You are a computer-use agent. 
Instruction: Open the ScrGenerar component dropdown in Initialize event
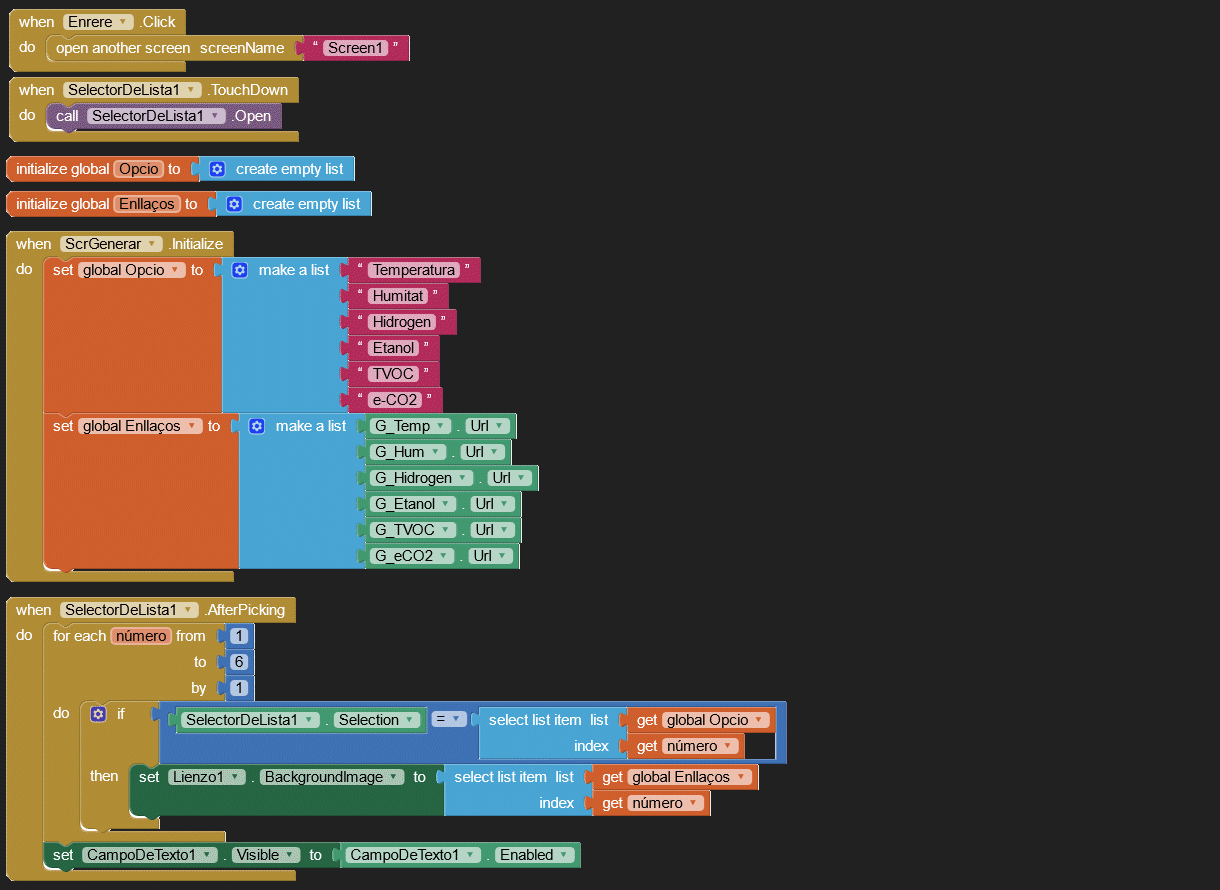152,244
